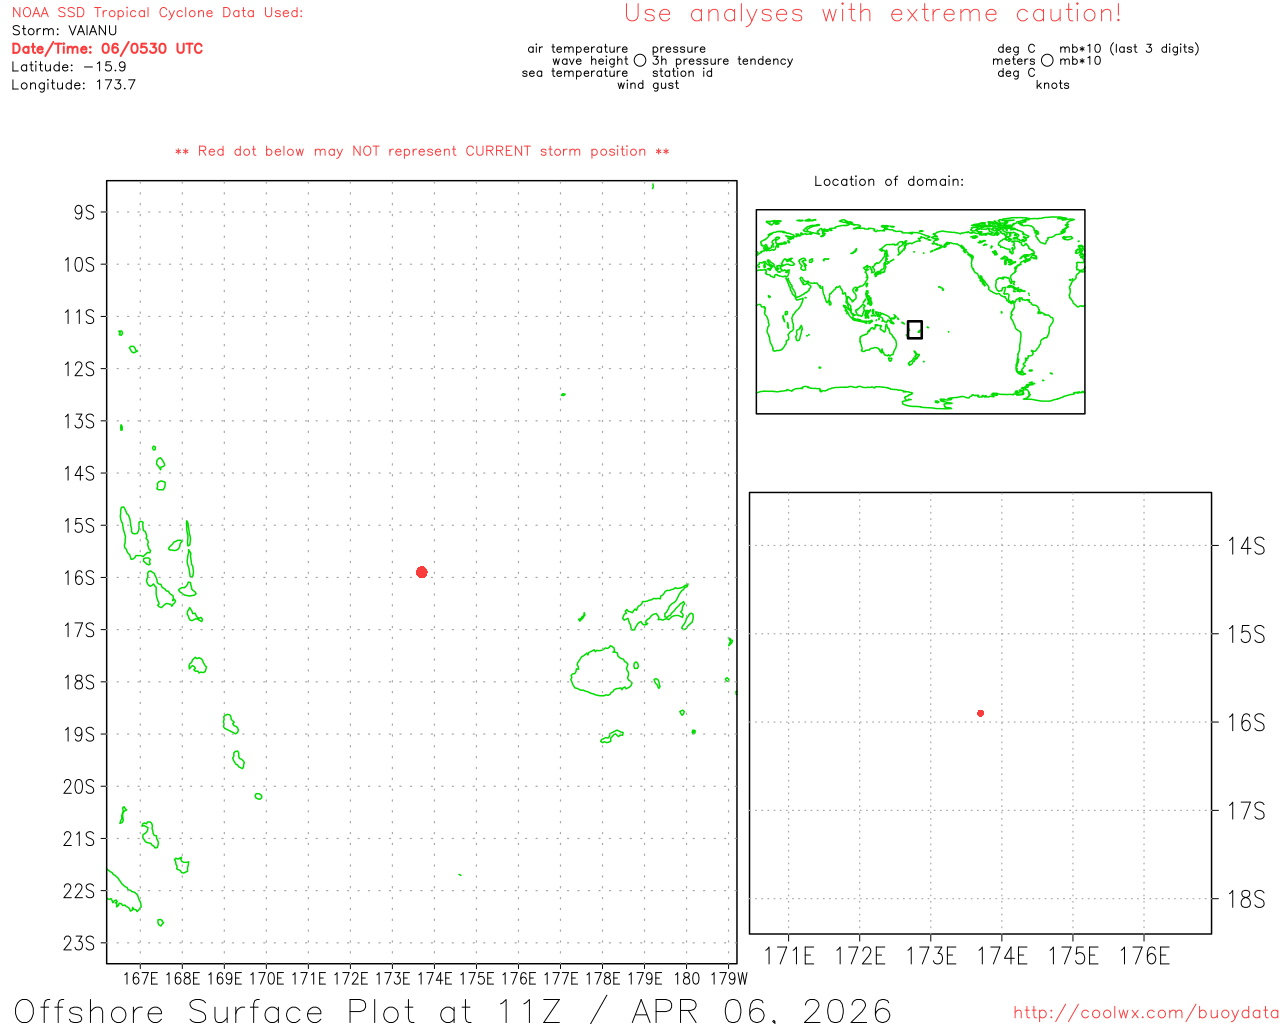The height and width of the screenshot is (1024, 1280).
Task: Click the red dot position warning text
Action: coord(421,151)
